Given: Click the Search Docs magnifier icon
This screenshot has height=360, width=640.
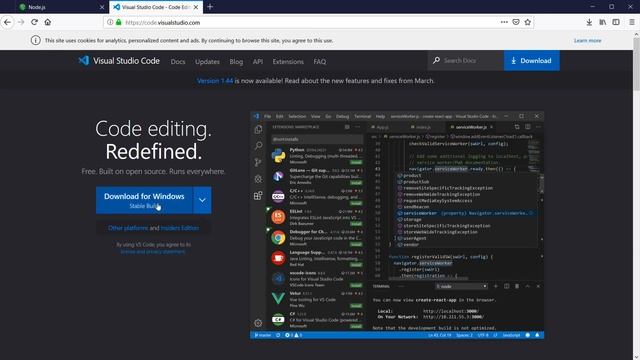Looking at the screenshot, I should [x=436, y=60].
